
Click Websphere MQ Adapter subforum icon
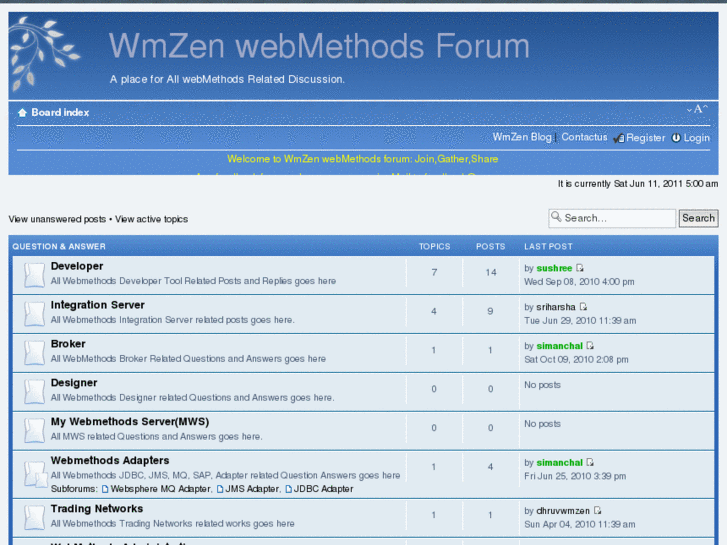105,489
